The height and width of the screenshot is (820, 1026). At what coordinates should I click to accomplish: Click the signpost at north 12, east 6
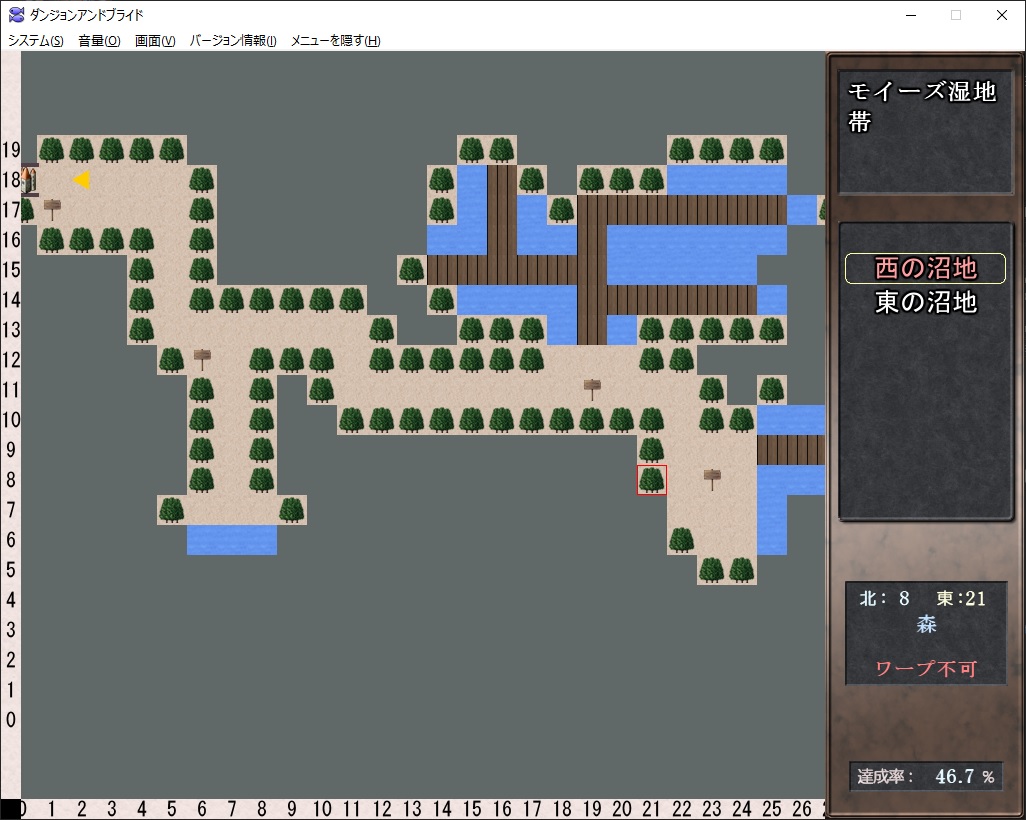pyautogui.click(x=202, y=359)
